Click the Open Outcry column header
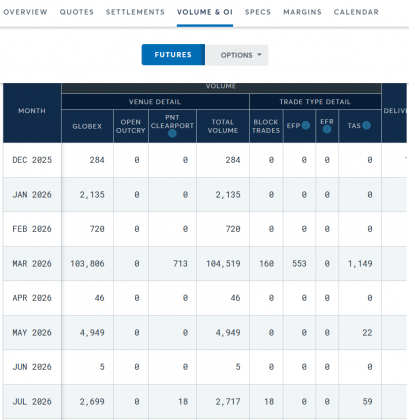 [131, 126]
